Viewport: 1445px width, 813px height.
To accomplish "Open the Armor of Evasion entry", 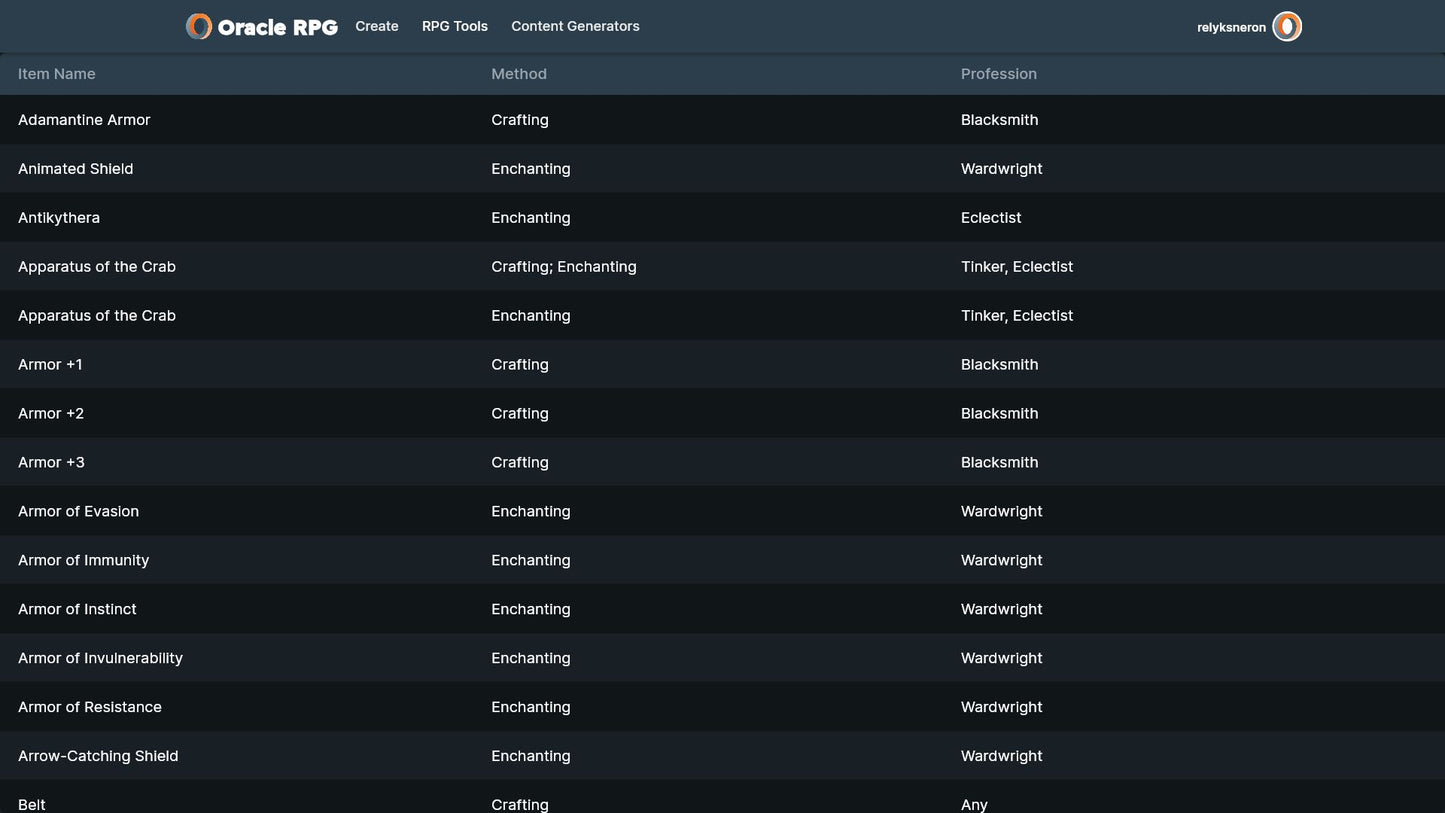I will pyautogui.click(x=78, y=512).
